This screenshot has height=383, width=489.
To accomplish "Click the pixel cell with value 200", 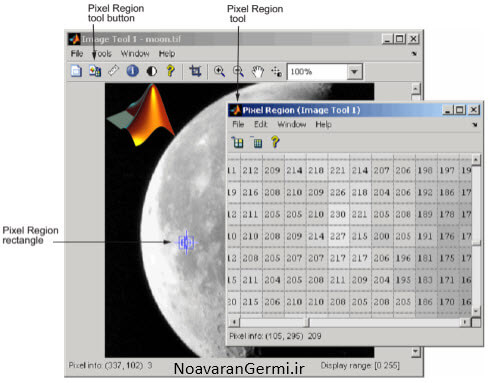I will (382, 236).
